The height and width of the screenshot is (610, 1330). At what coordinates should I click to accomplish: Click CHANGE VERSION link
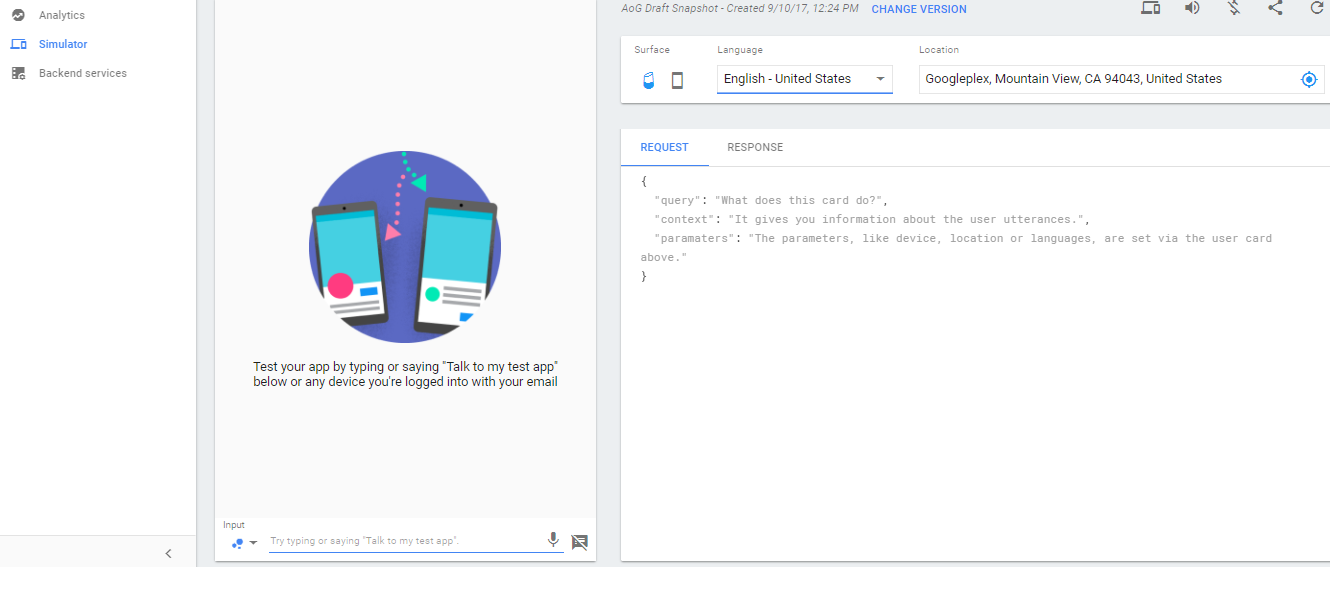[x=919, y=9]
